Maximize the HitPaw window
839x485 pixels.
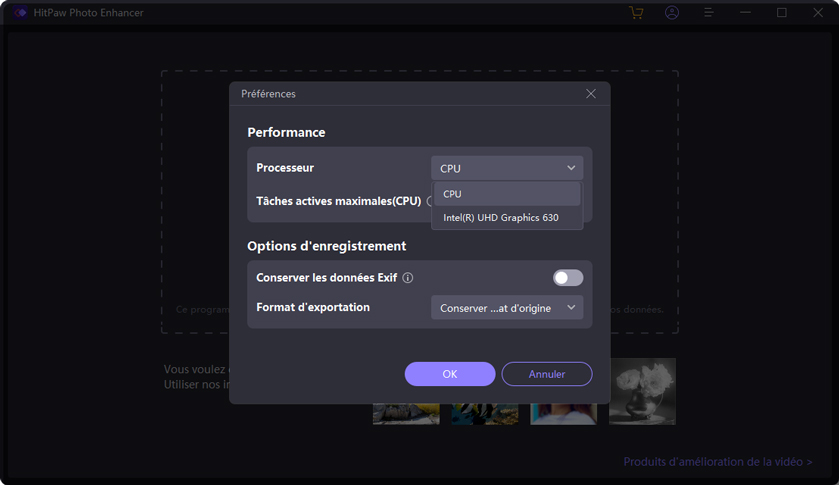pyautogui.click(x=782, y=12)
